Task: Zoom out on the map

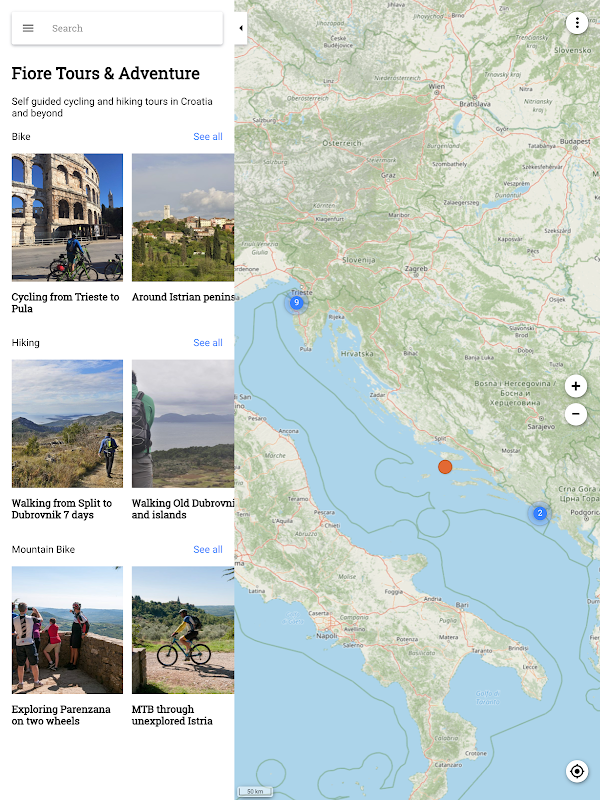Action: [x=576, y=414]
